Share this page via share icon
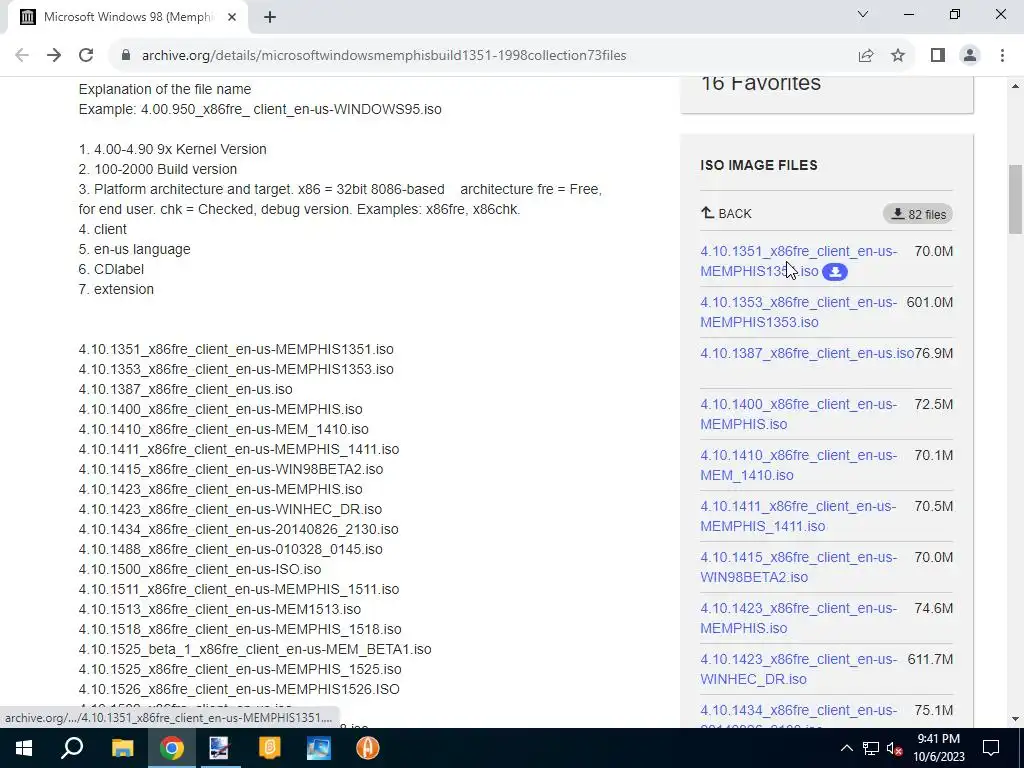This screenshot has width=1024, height=768. pos(866,56)
